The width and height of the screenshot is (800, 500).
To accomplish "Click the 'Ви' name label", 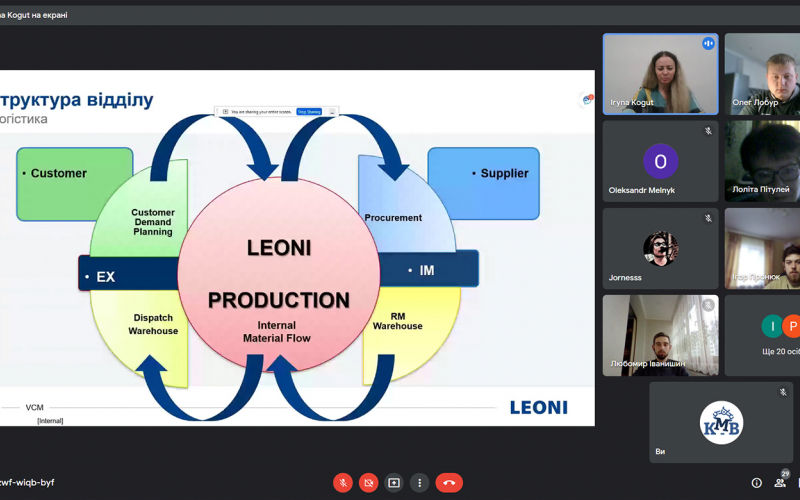I will click(660, 452).
